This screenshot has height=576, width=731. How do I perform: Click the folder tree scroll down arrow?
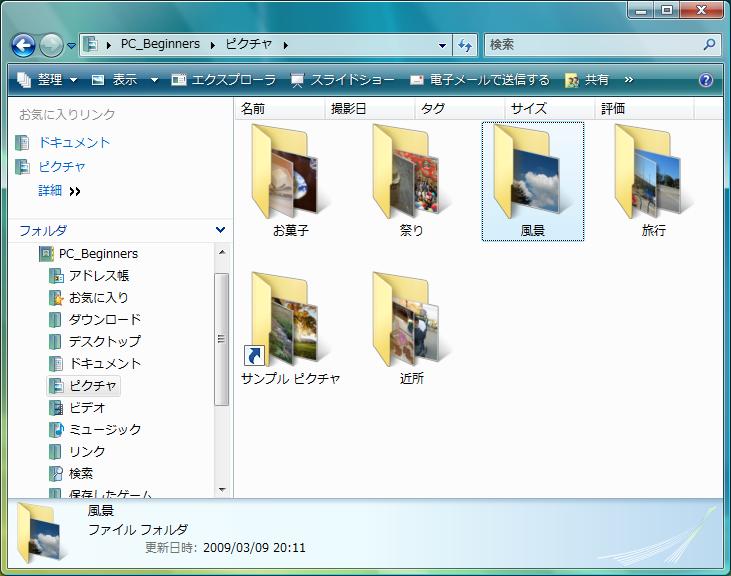click(x=222, y=489)
